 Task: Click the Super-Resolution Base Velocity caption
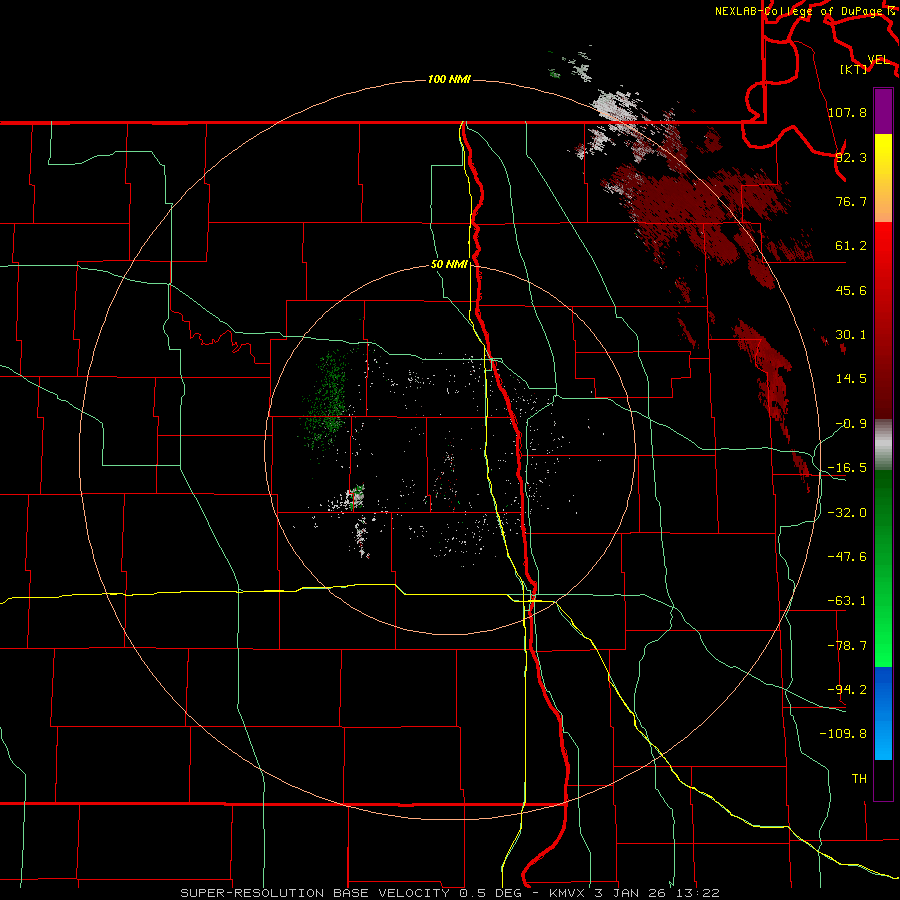450,893
